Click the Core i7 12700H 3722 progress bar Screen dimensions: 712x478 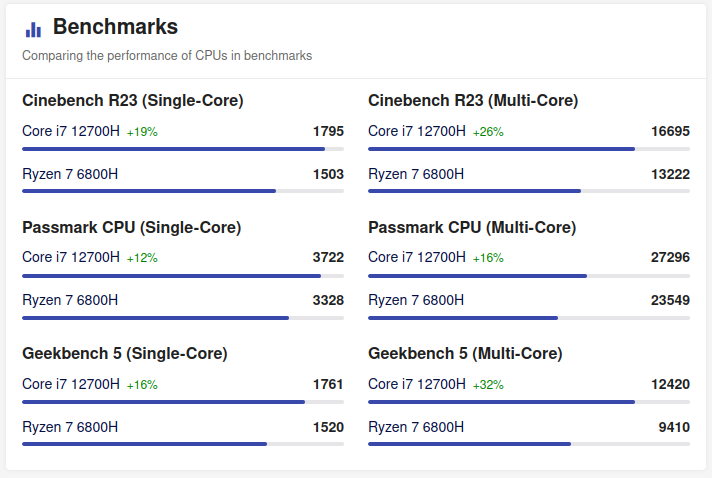click(x=183, y=276)
